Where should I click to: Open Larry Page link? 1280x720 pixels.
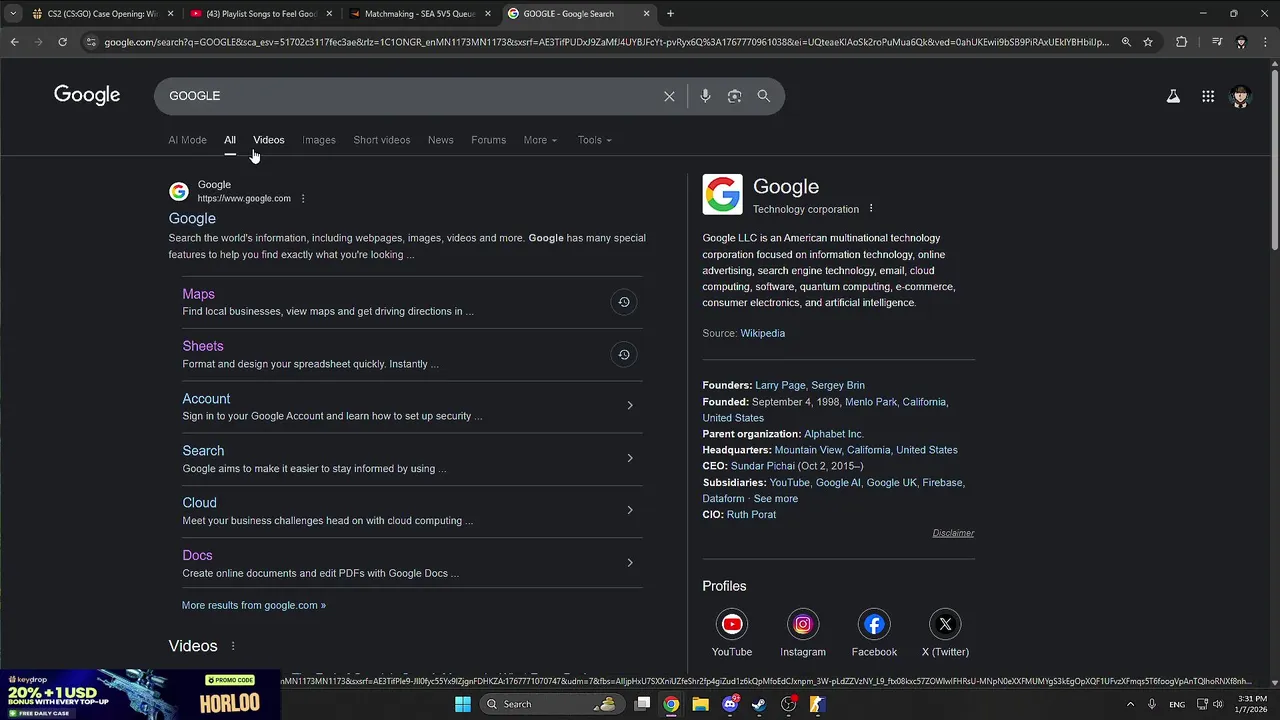tap(780, 385)
